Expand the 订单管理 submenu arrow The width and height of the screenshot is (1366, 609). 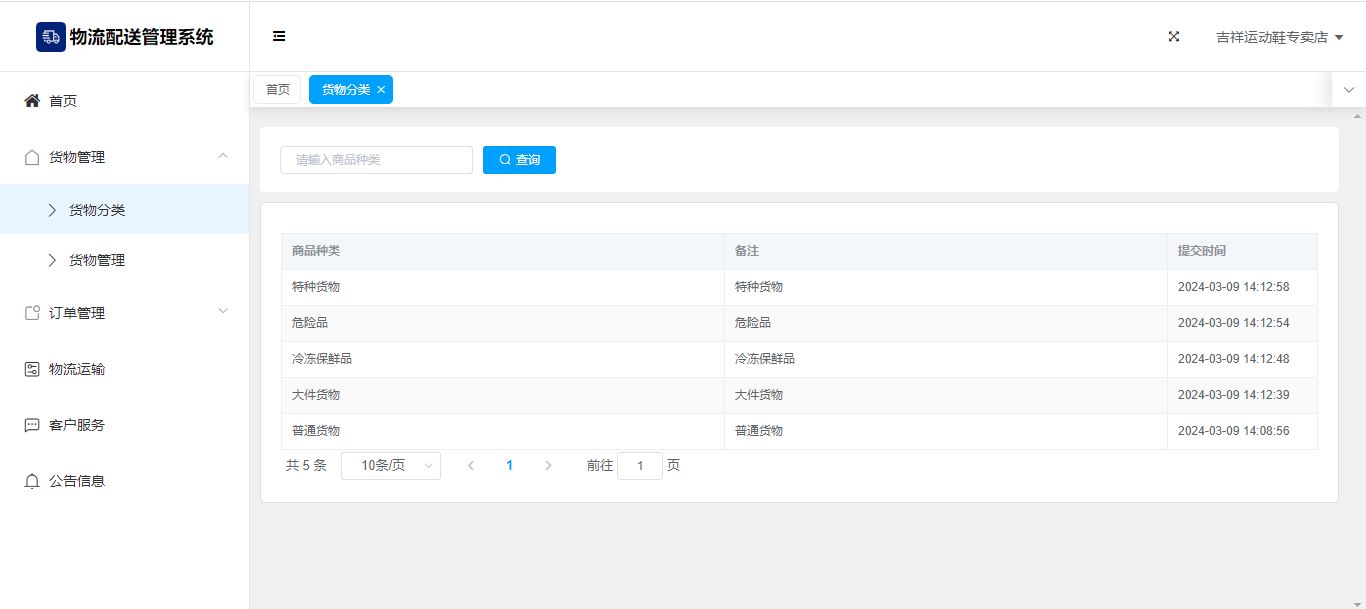tap(223, 311)
